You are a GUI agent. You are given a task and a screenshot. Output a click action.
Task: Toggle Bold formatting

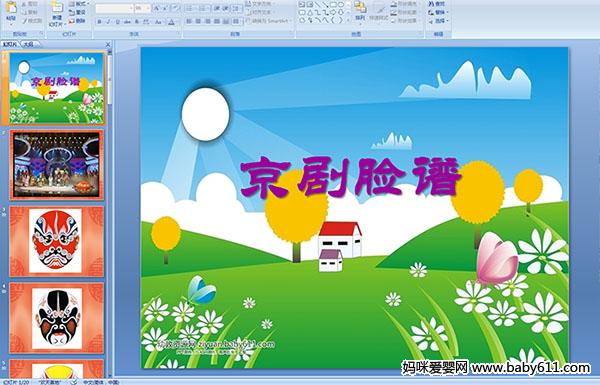click(99, 22)
